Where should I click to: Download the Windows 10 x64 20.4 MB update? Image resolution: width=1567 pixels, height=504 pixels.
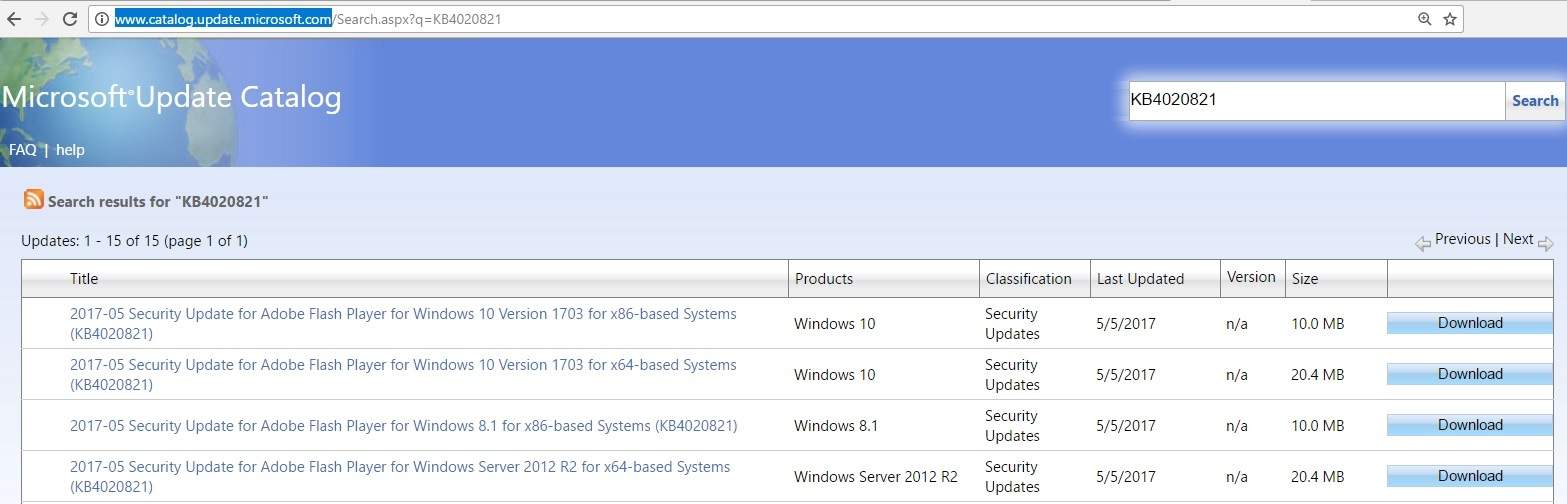click(x=1470, y=374)
